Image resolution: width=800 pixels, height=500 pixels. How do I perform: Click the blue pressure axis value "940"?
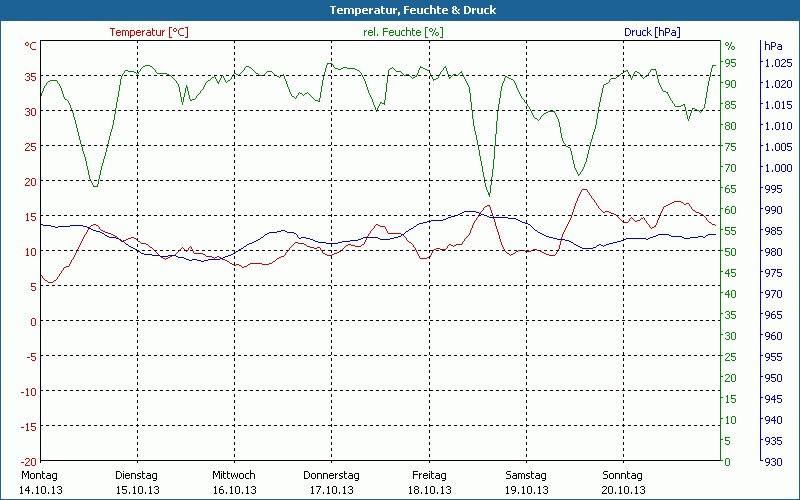pyautogui.click(x=773, y=420)
